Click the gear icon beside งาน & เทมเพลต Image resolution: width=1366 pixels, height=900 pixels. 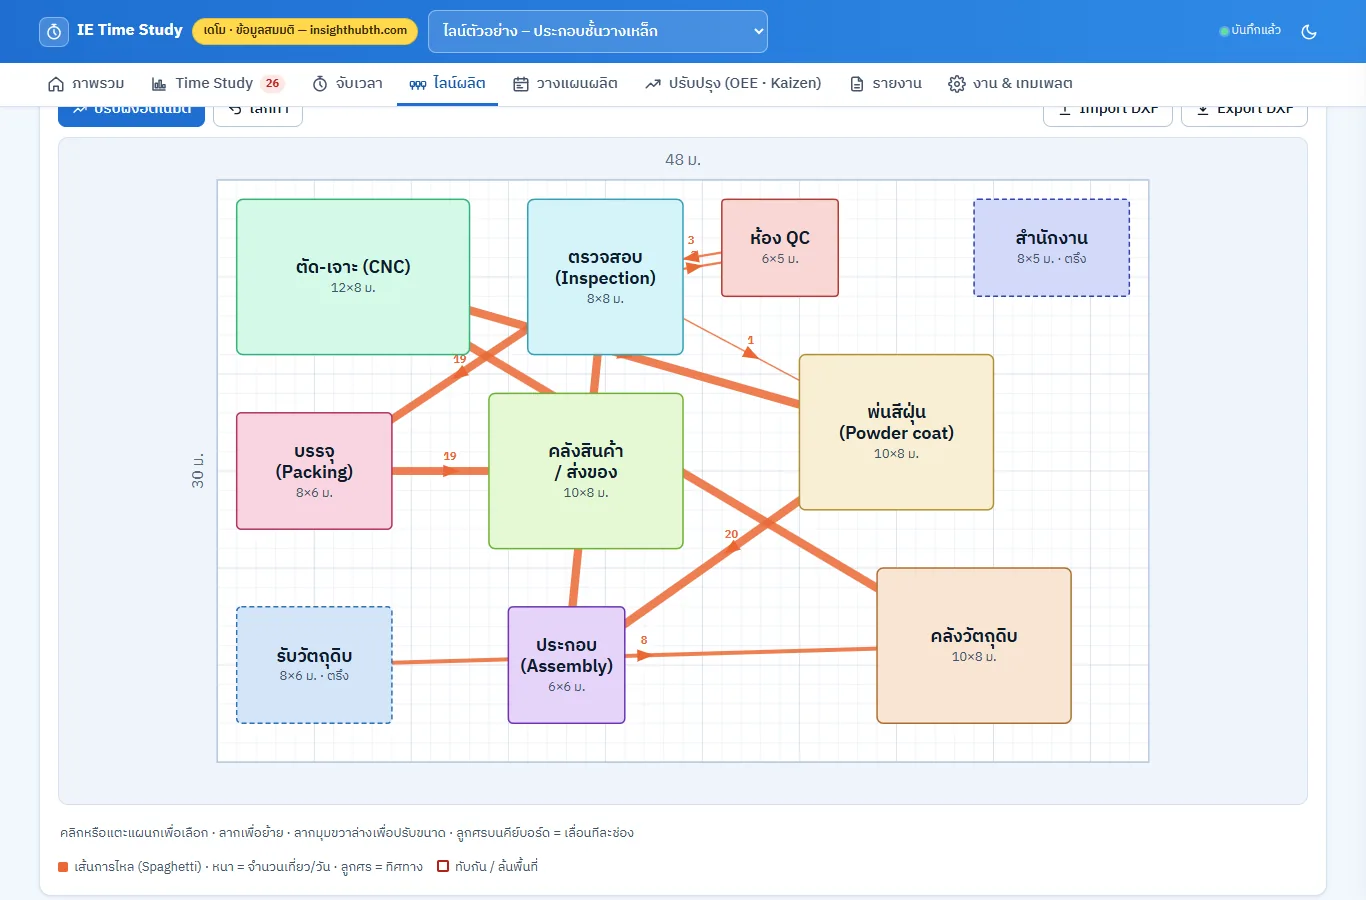(x=957, y=84)
